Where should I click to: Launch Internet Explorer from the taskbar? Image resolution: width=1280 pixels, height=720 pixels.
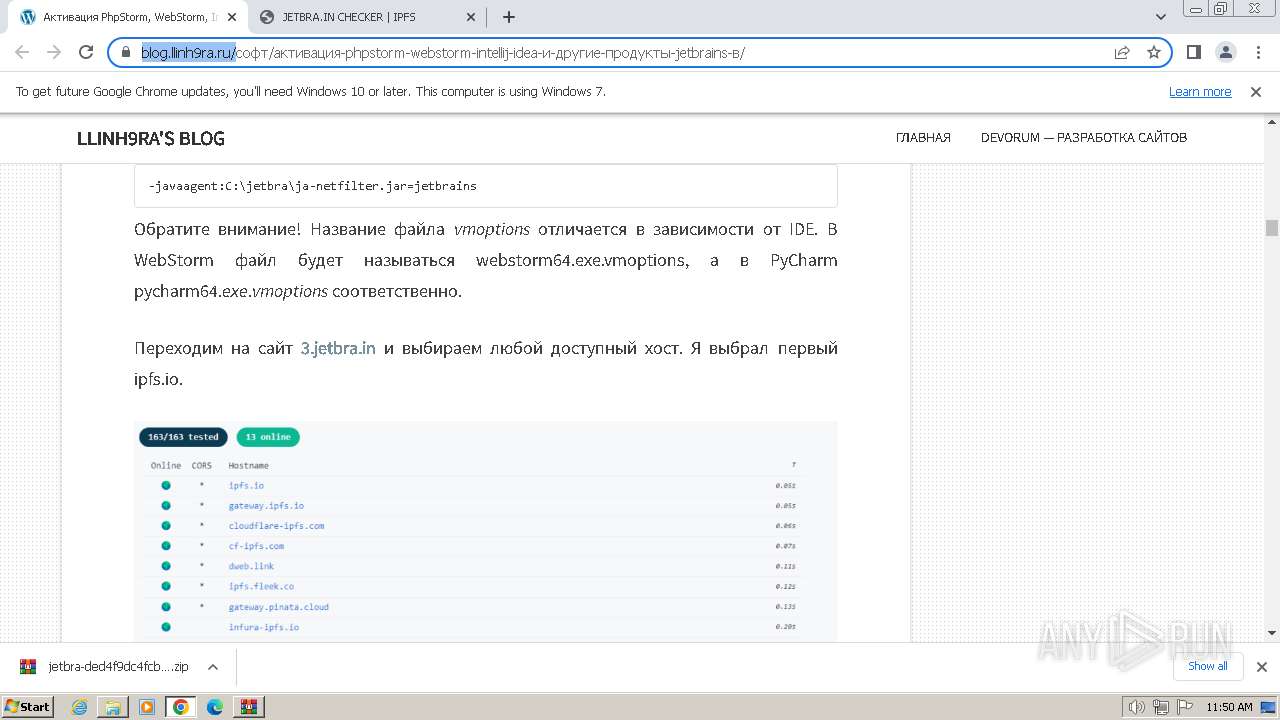80,707
